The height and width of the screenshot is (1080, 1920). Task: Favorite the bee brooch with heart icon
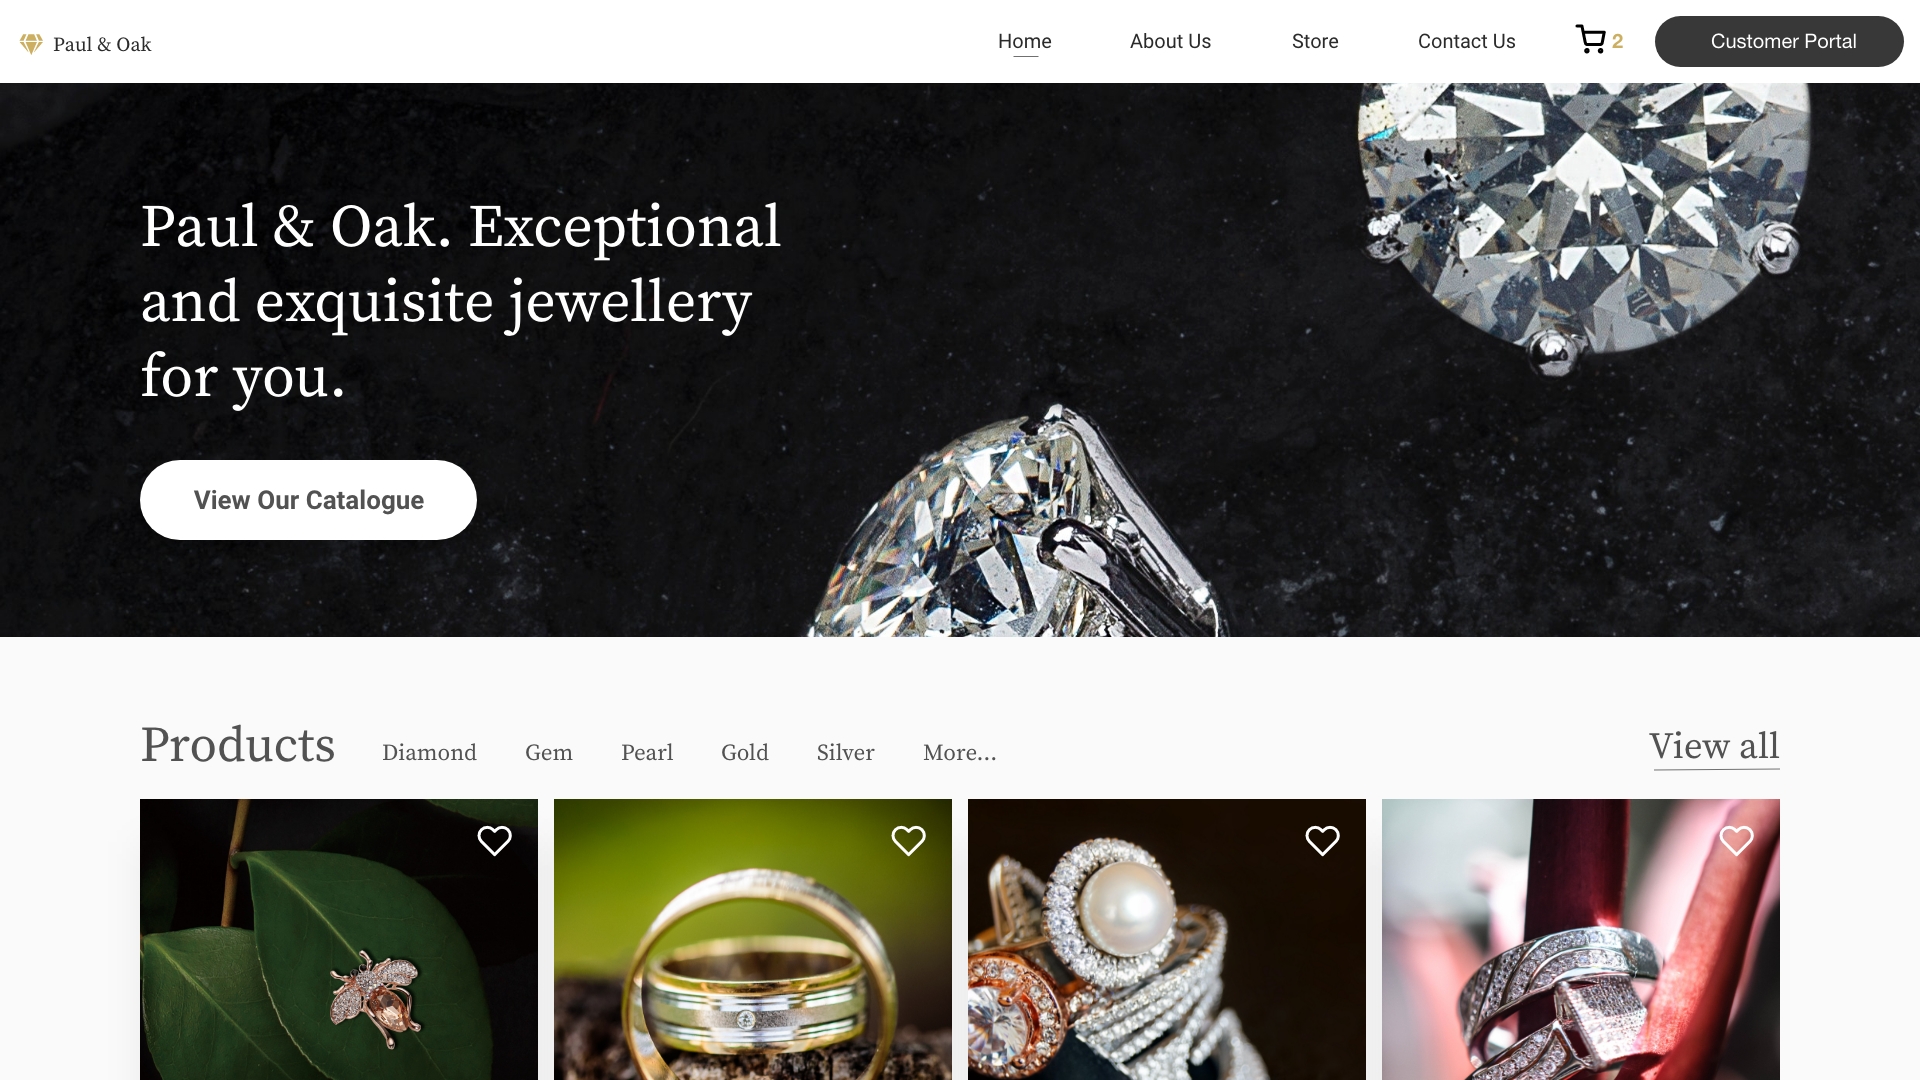click(x=494, y=840)
